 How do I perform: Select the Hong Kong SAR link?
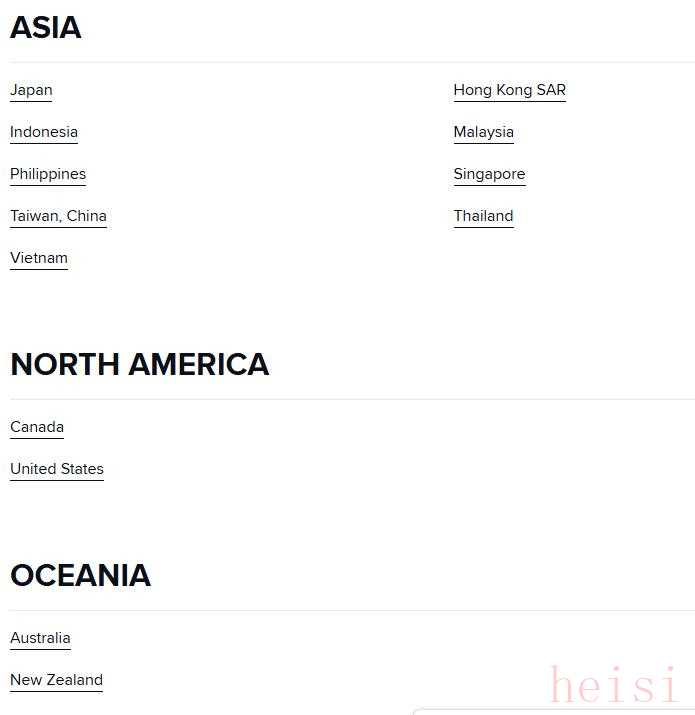click(x=509, y=90)
